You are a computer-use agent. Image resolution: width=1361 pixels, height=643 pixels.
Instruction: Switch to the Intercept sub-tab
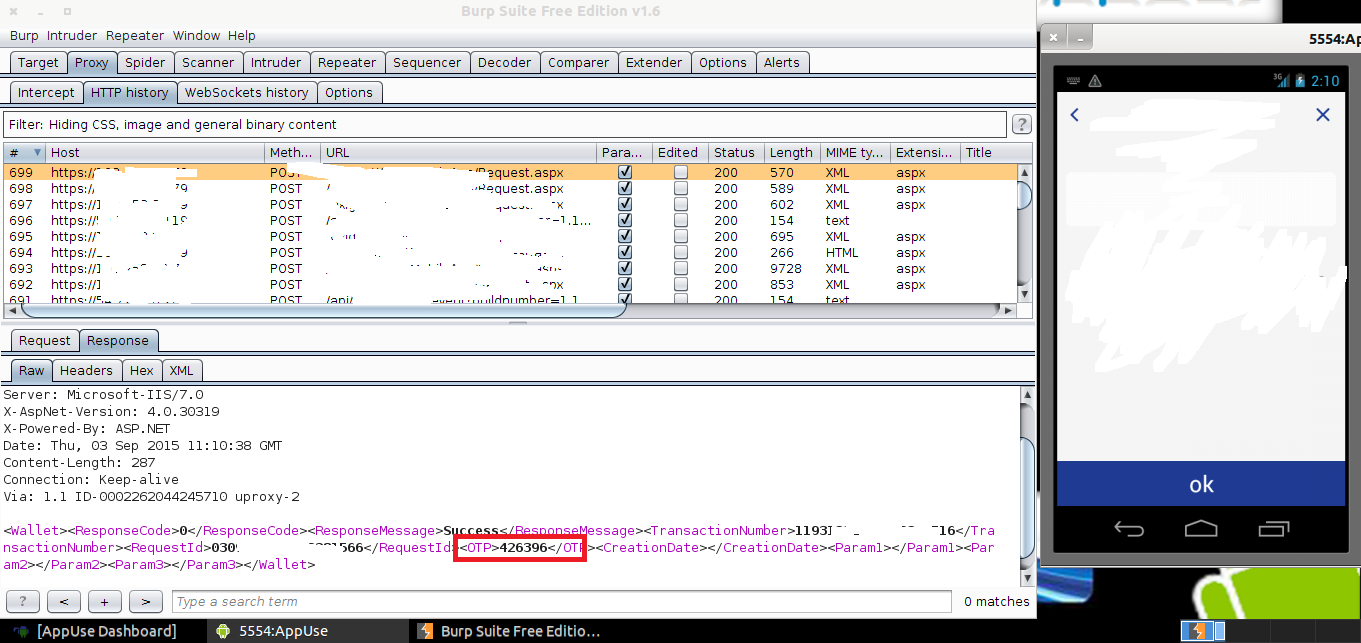46,92
